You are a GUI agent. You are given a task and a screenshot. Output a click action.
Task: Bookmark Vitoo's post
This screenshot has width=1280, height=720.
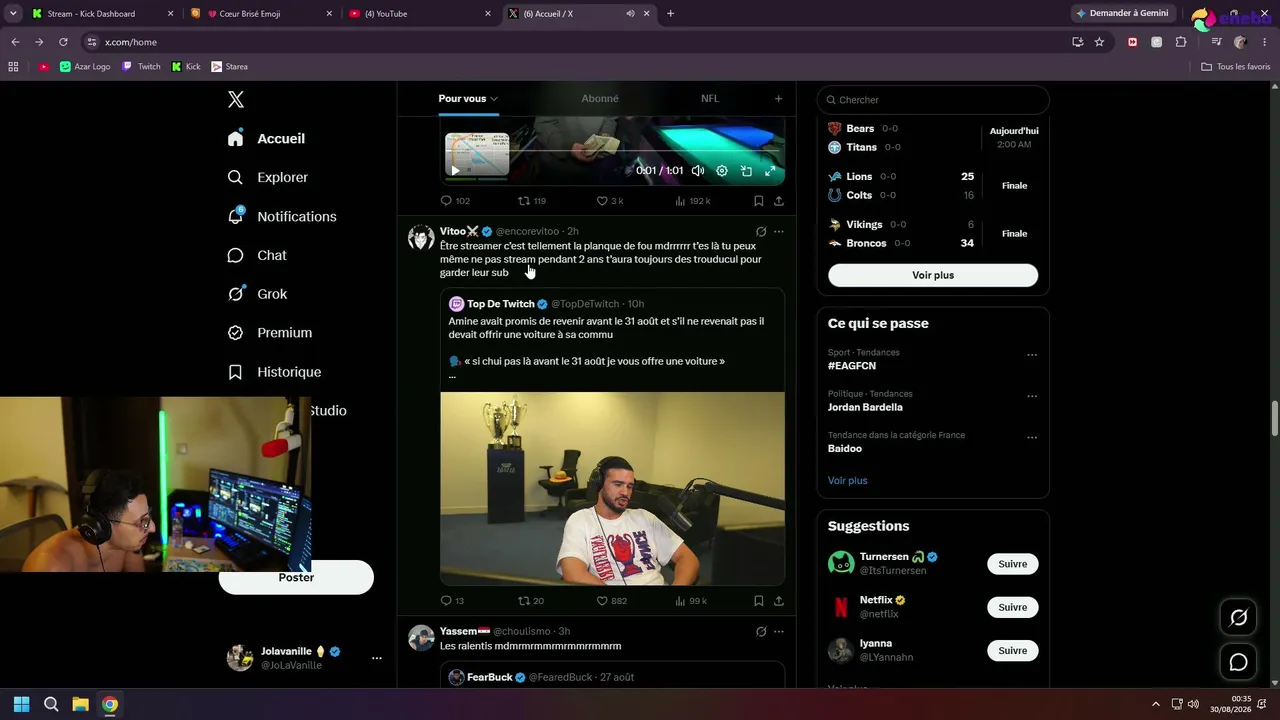click(x=759, y=601)
